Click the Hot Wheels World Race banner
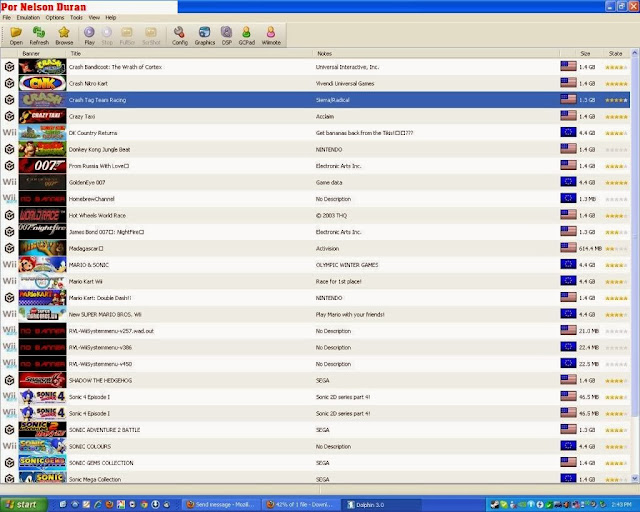640x512 pixels. [x=42, y=216]
